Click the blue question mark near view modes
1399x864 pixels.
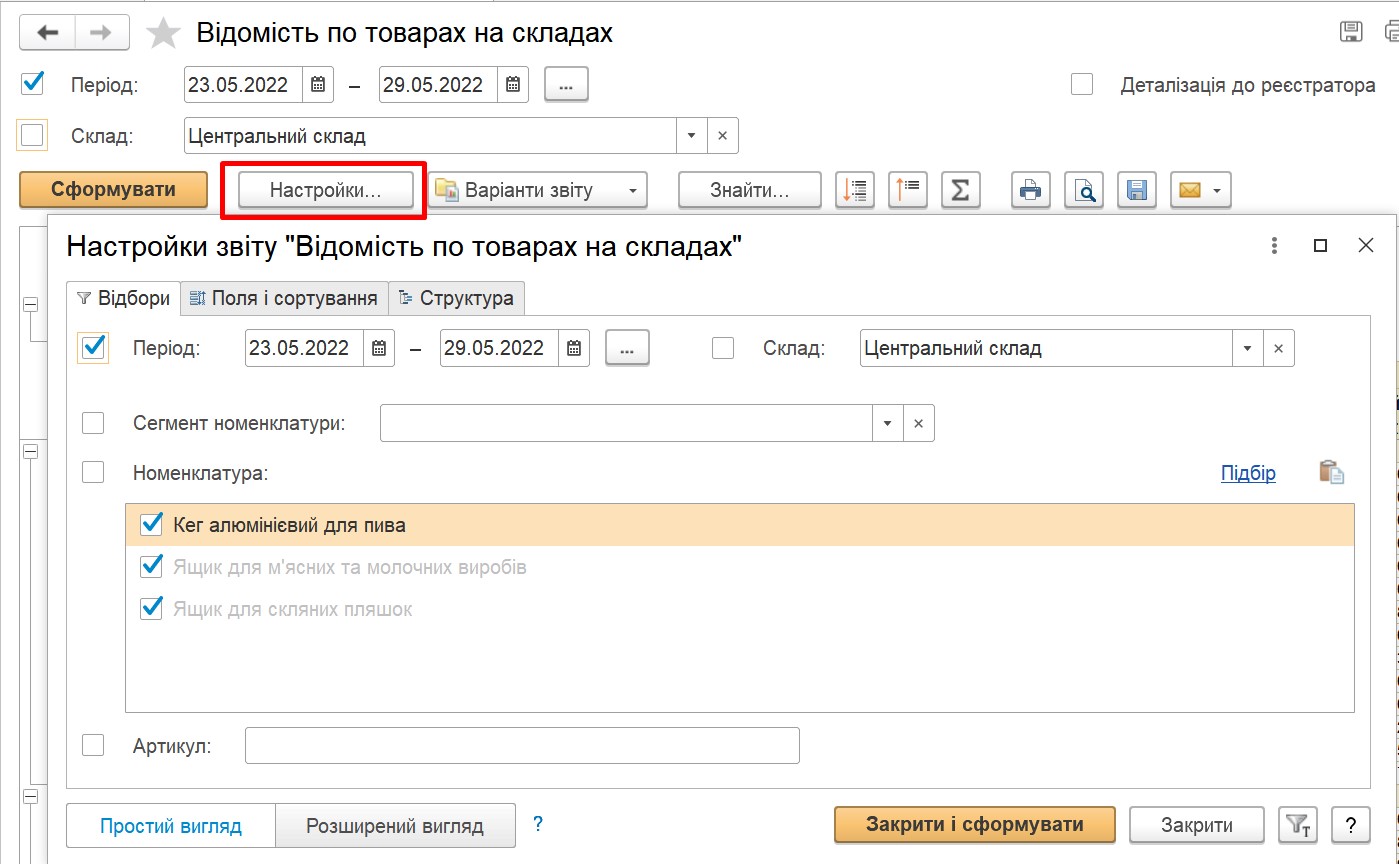click(538, 824)
